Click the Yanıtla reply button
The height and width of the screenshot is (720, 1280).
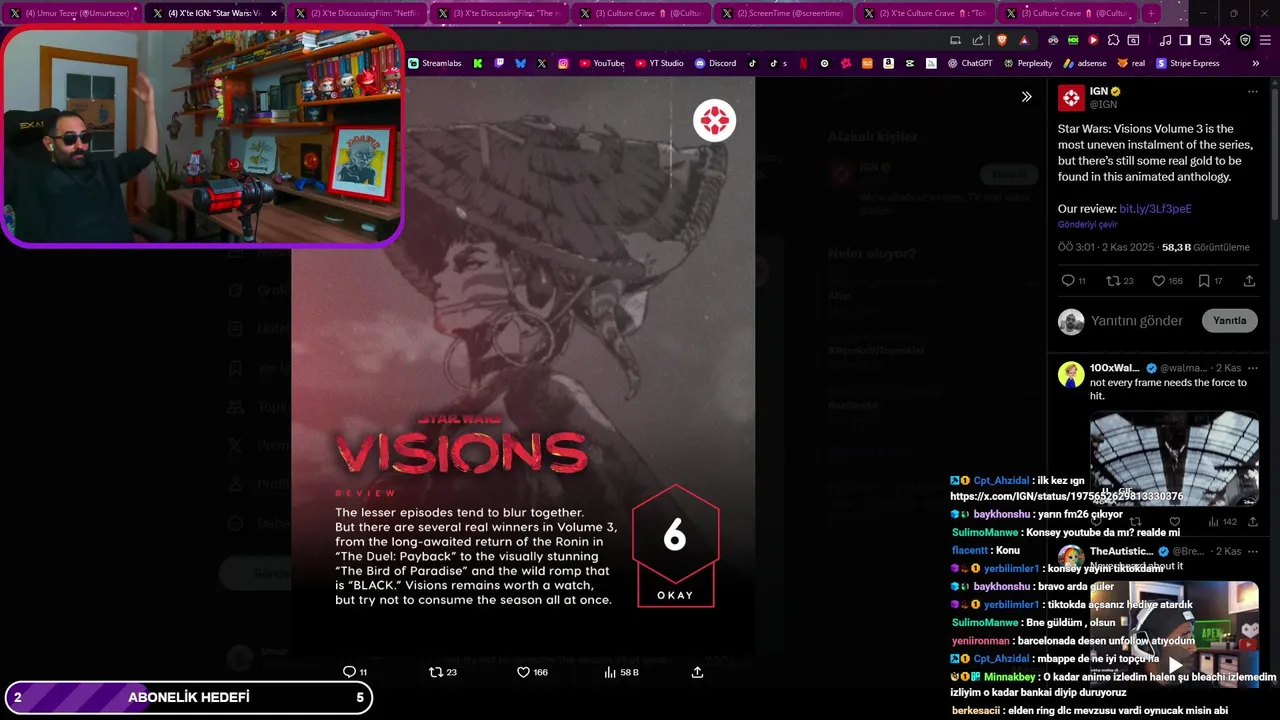point(1229,321)
